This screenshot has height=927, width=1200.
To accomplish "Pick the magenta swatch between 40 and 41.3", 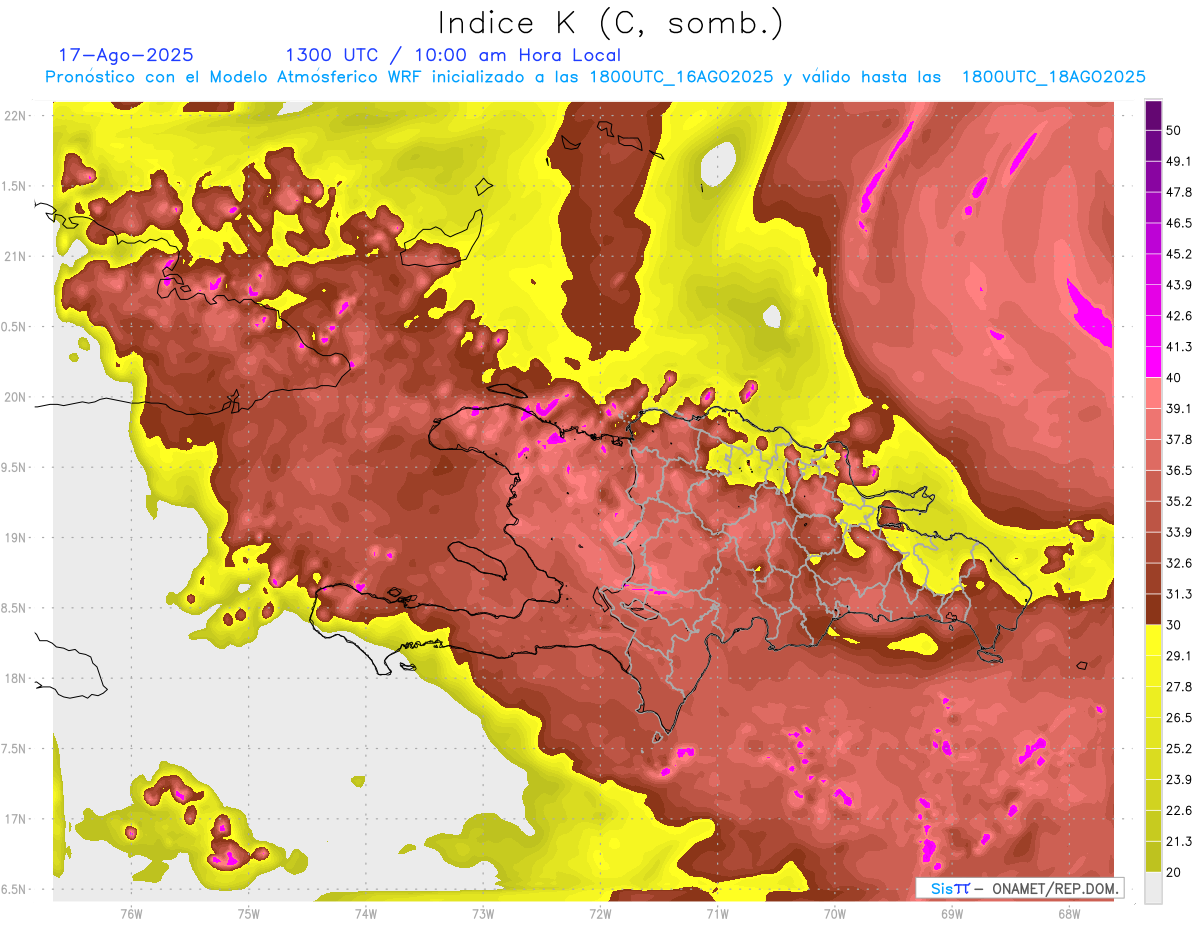I will click(x=1153, y=363).
